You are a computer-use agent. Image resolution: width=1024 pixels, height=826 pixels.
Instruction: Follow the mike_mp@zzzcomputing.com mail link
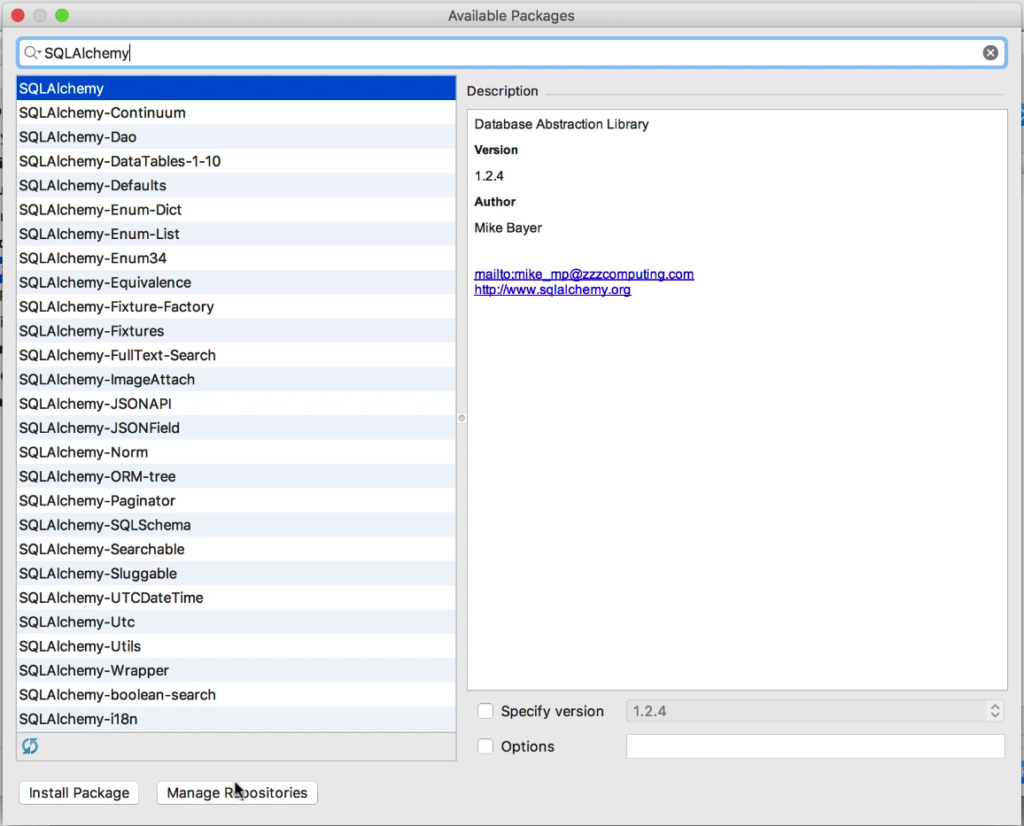(x=584, y=274)
